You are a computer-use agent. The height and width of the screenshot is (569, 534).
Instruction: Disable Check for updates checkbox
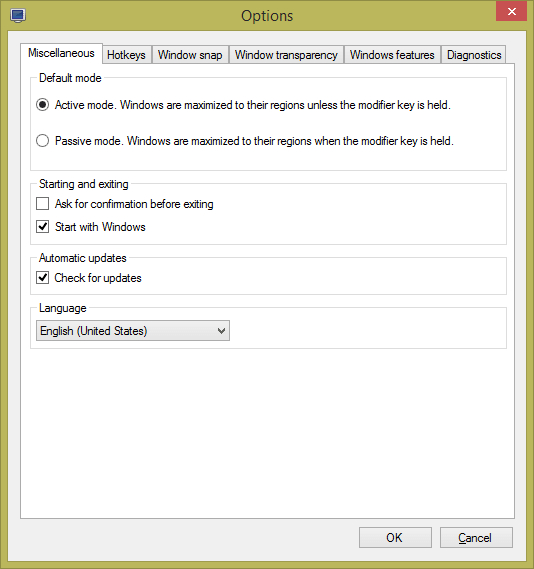pyautogui.click(x=42, y=278)
